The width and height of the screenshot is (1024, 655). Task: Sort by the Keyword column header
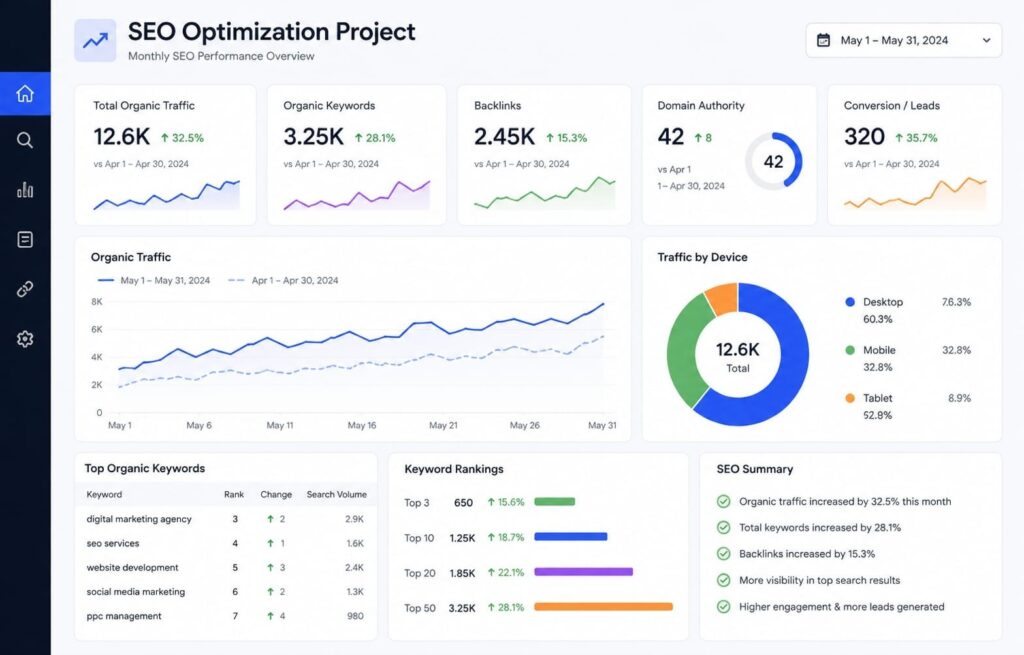104,494
